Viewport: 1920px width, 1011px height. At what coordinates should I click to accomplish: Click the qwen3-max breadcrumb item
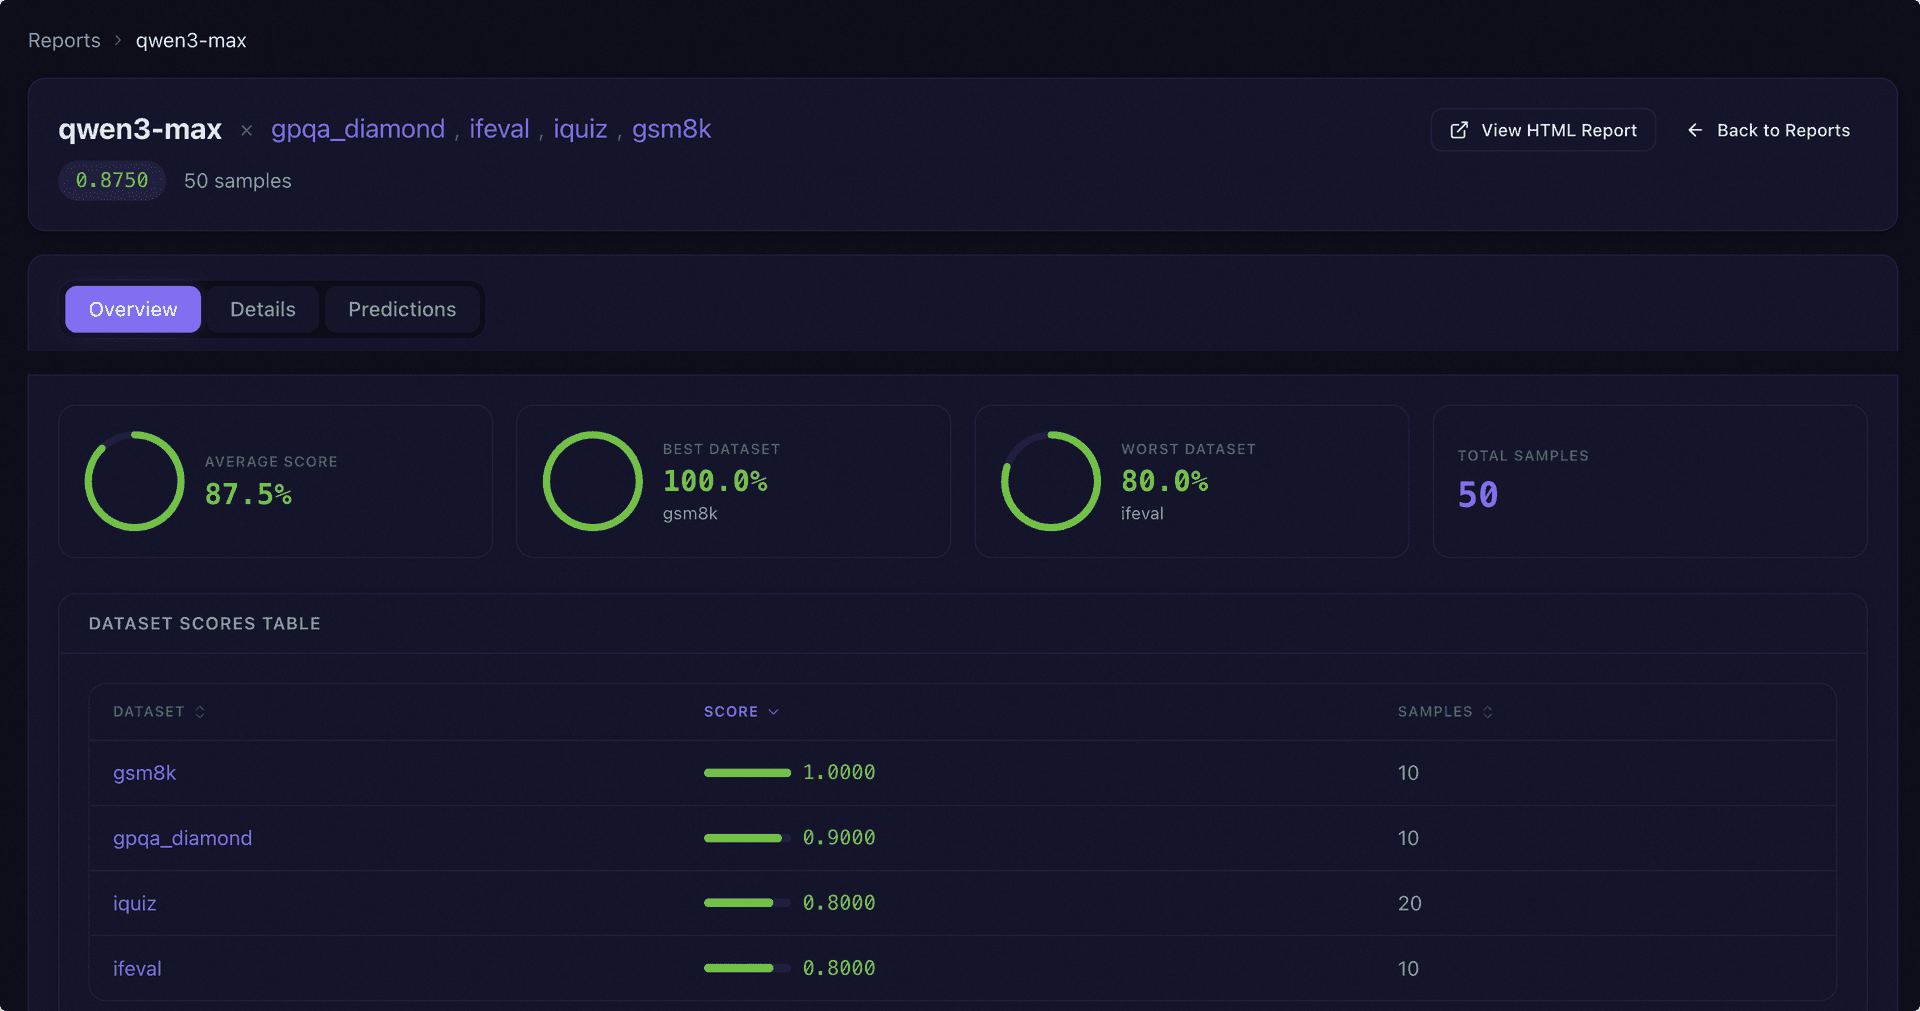(x=191, y=41)
